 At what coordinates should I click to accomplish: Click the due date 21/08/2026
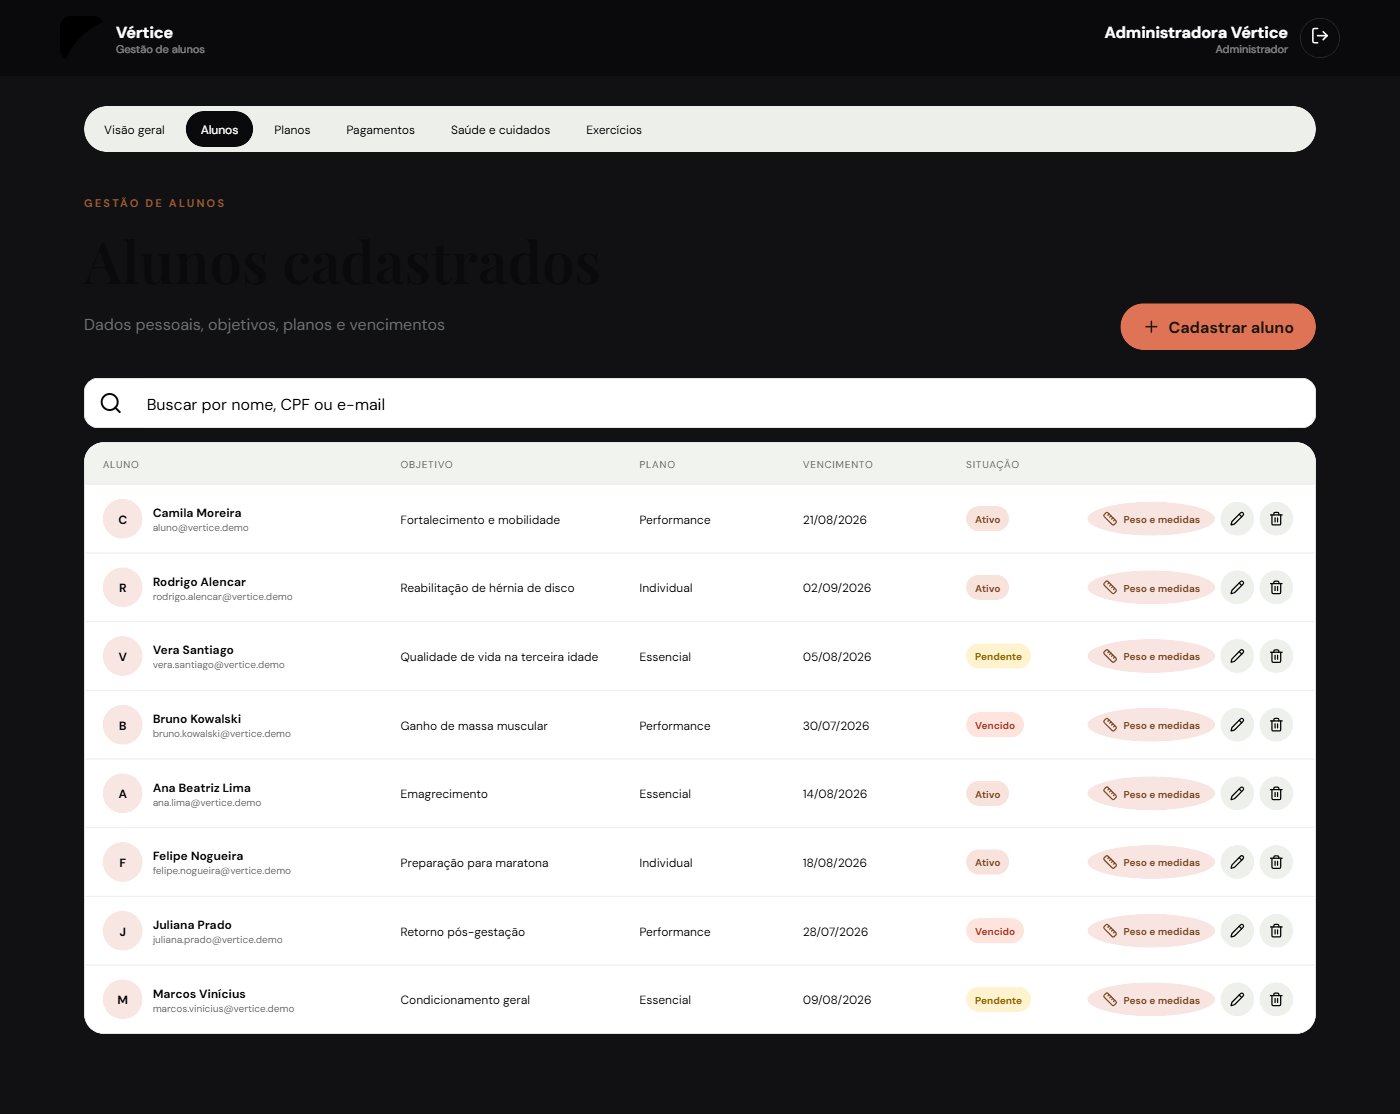[x=834, y=519]
